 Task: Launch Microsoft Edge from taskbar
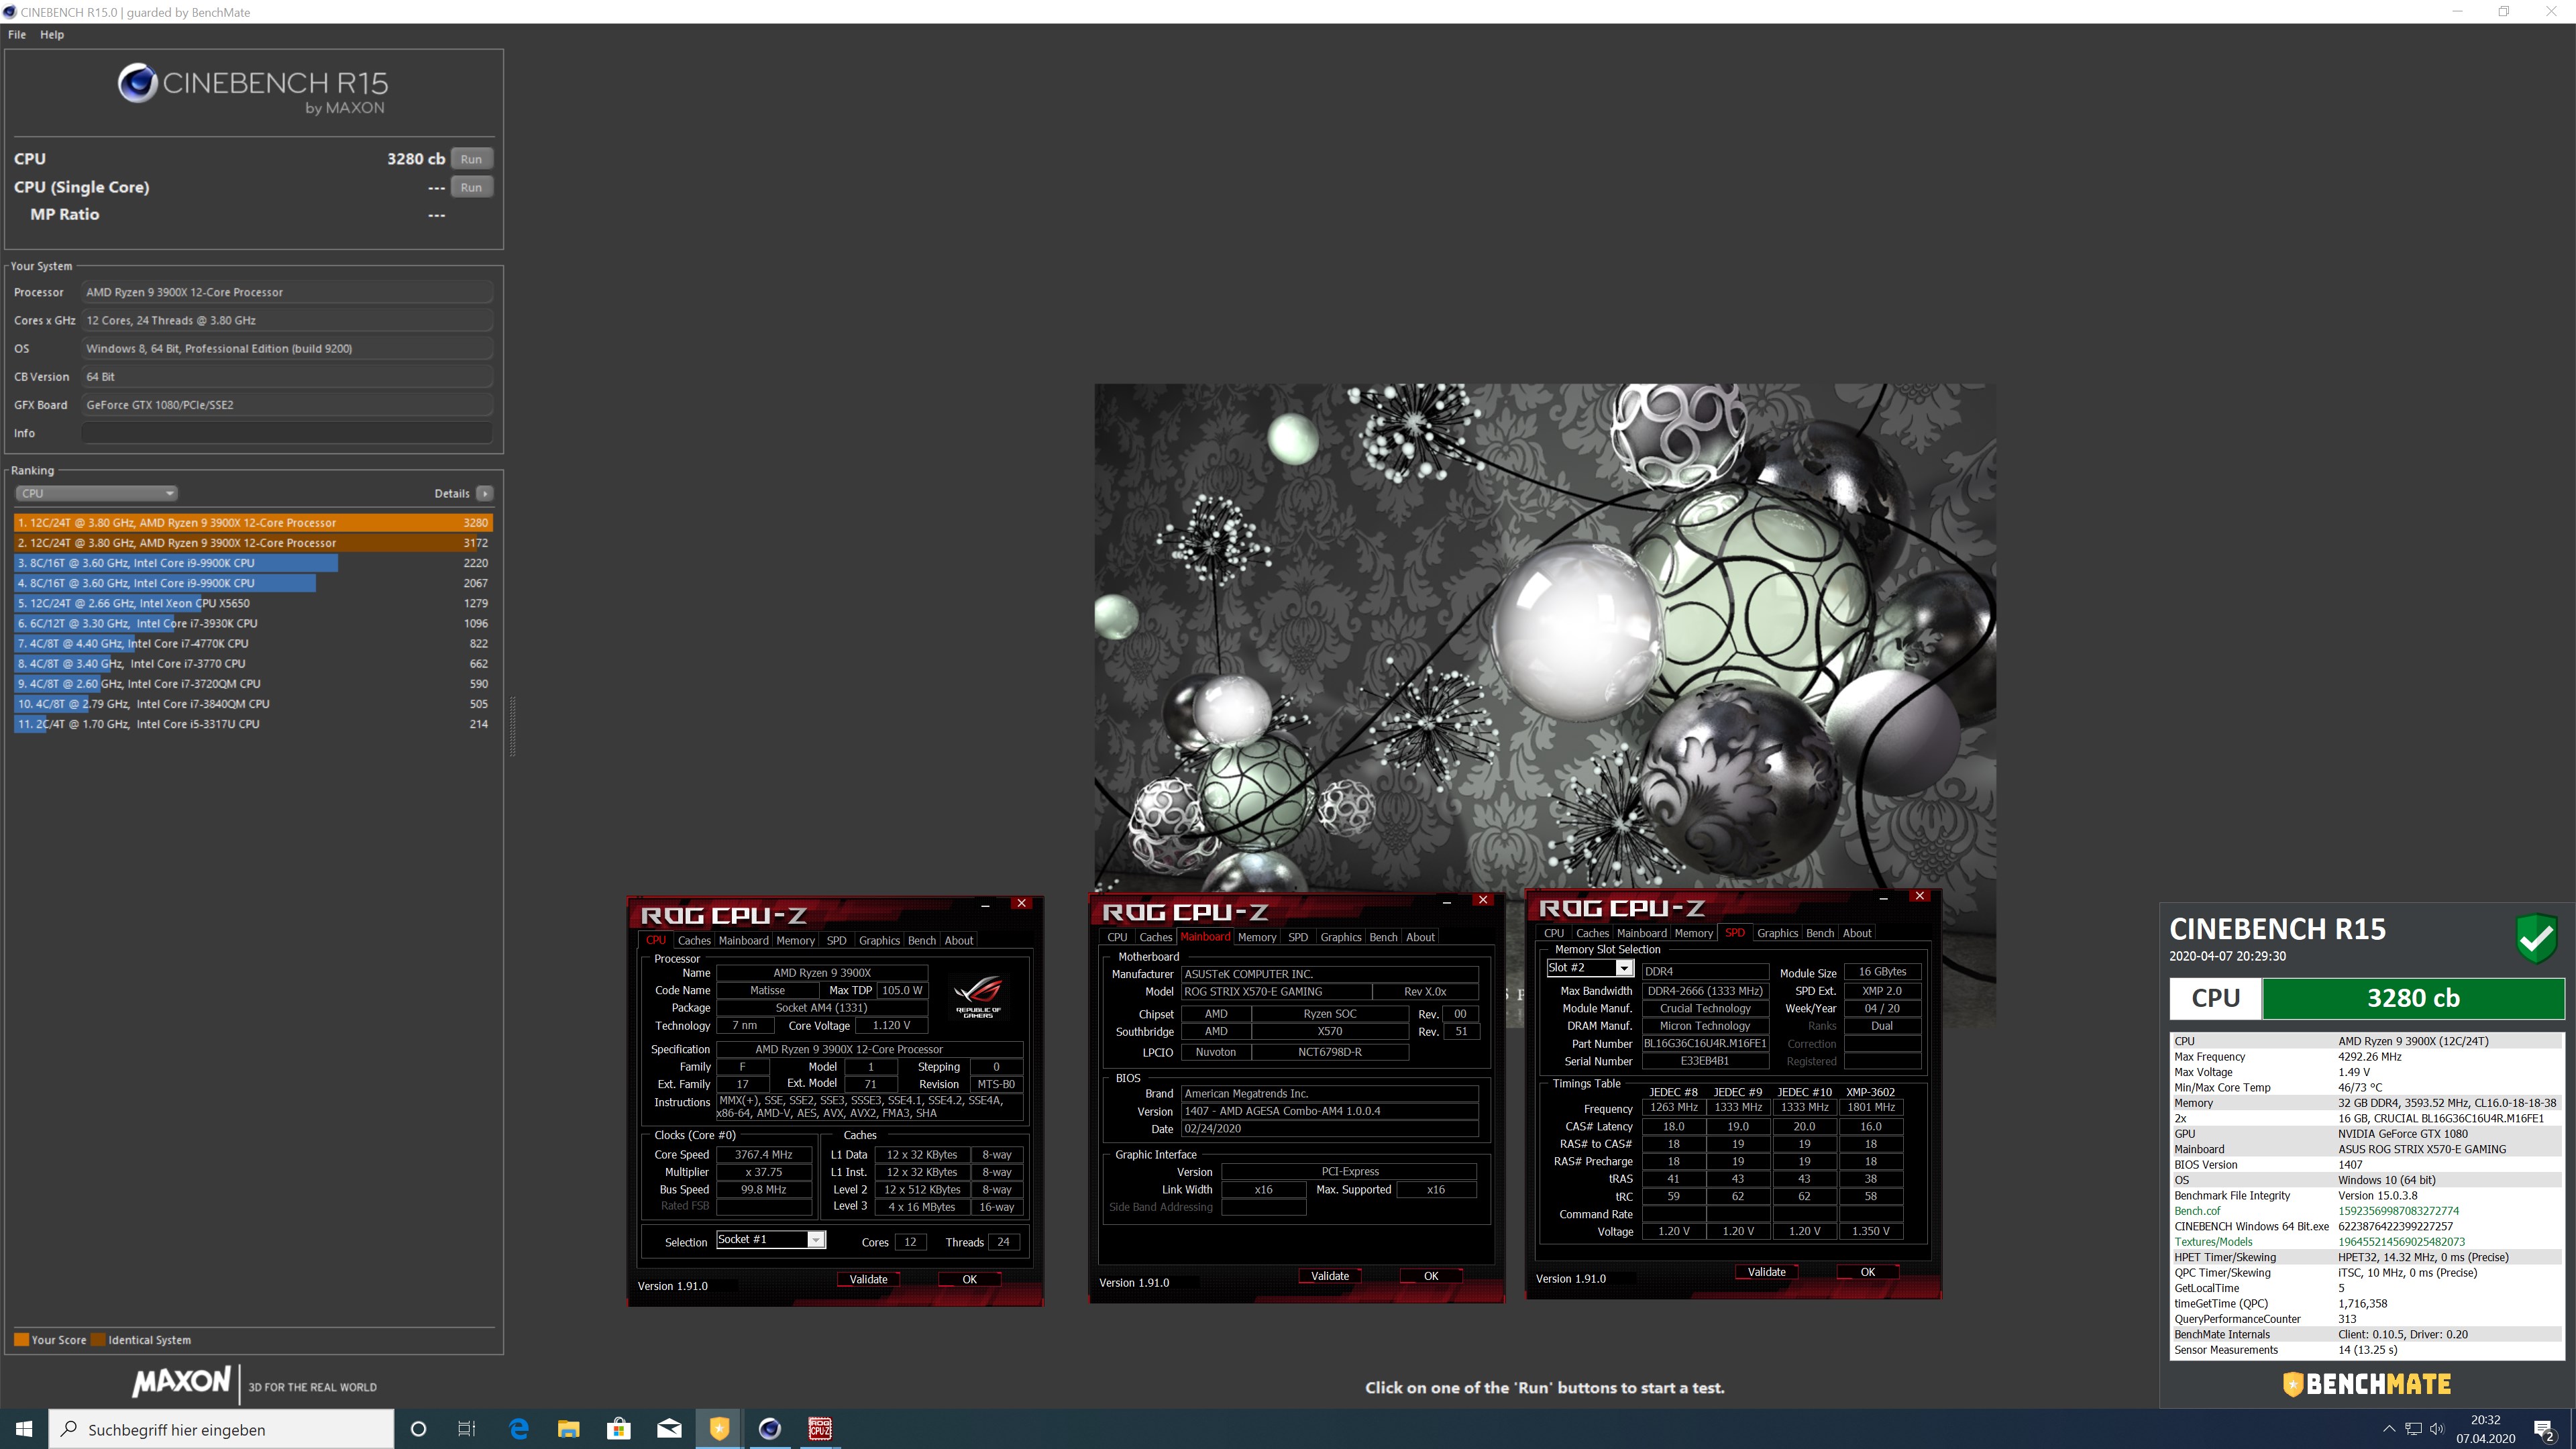click(x=519, y=1429)
